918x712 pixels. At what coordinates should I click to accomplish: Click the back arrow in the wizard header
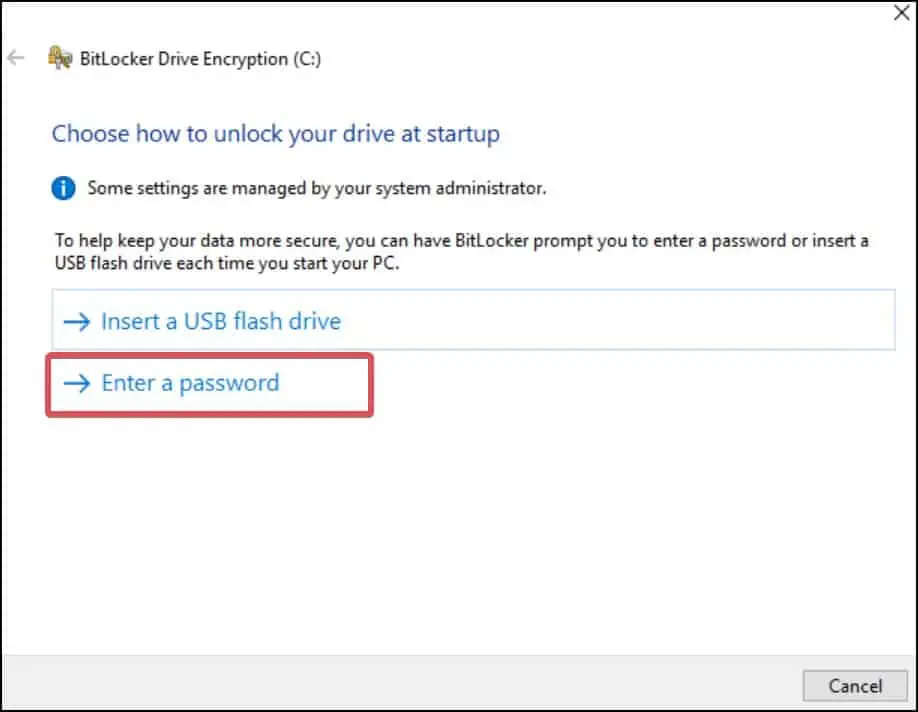16,58
